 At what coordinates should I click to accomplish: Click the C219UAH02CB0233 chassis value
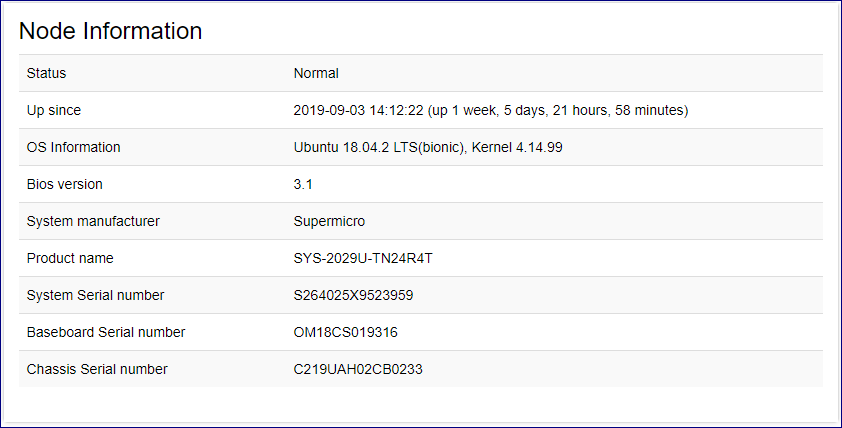pos(358,369)
